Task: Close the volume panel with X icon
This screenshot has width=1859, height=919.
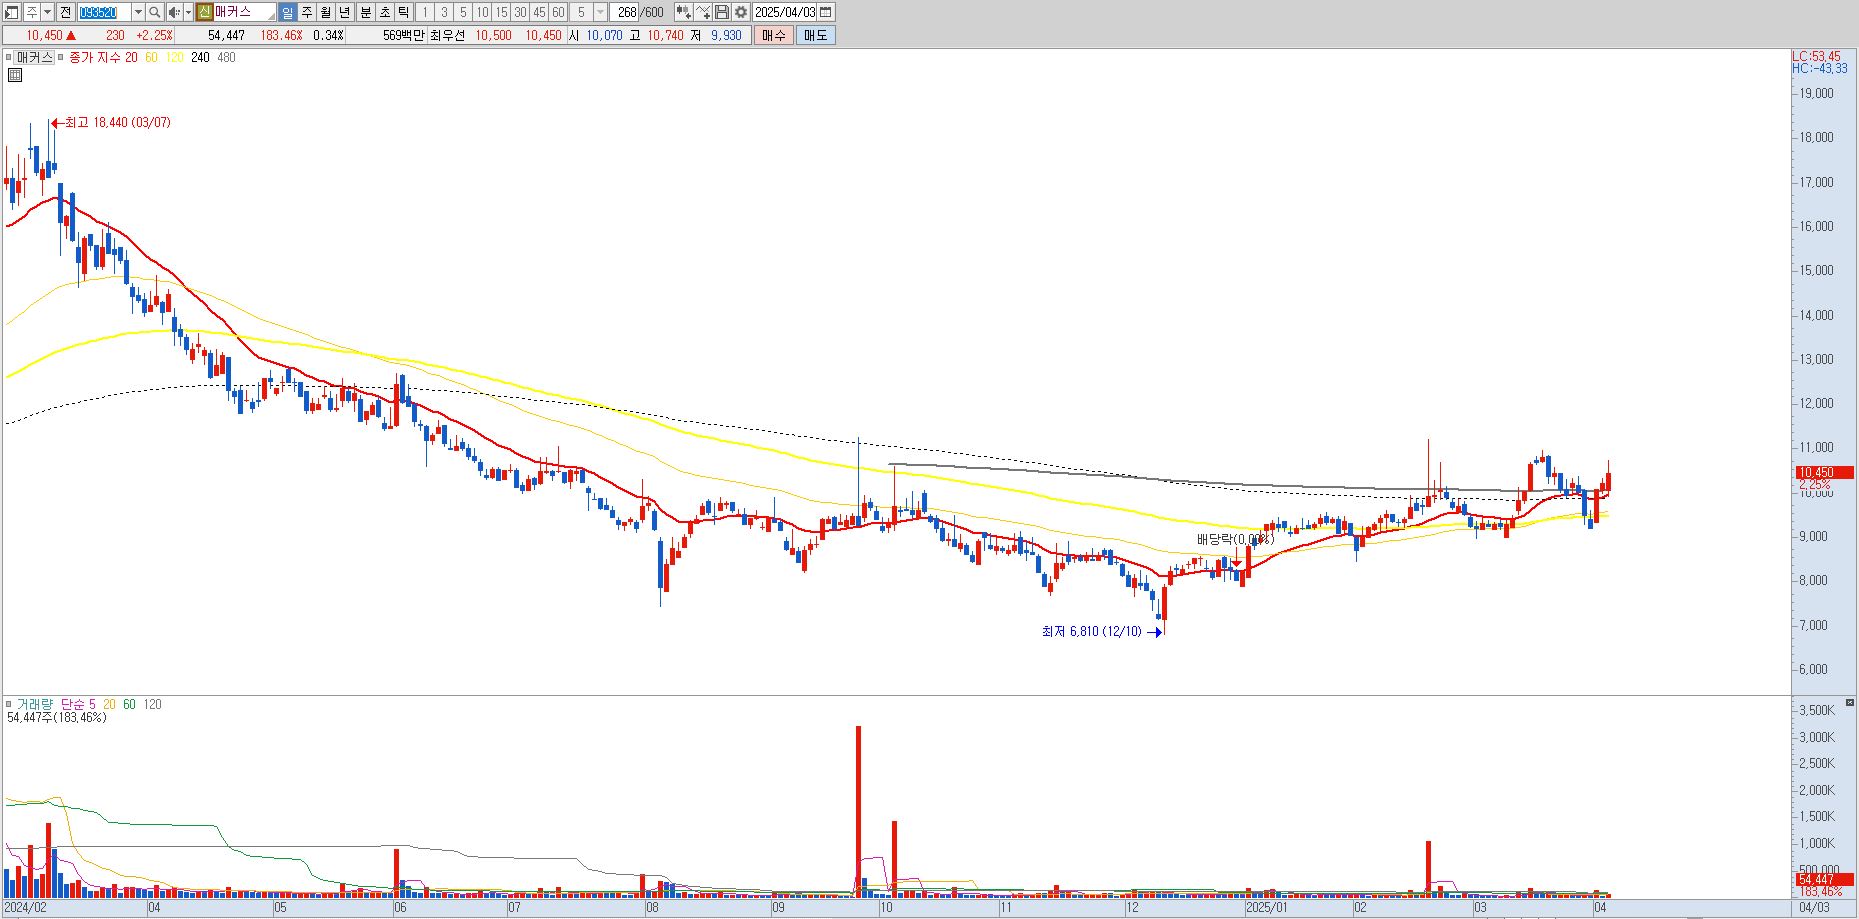Action: point(1851,702)
